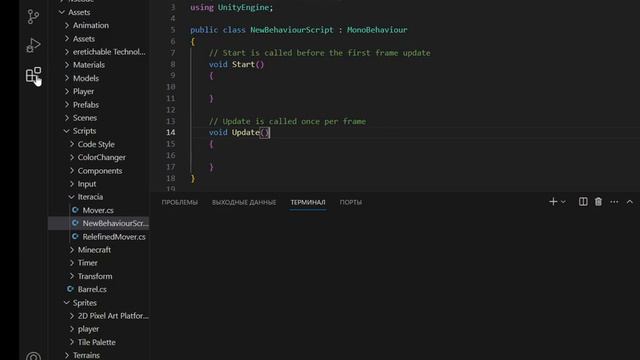This screenshot has height=360, width=640.
Task: Open the Extensions view
Action: (33, 75)
